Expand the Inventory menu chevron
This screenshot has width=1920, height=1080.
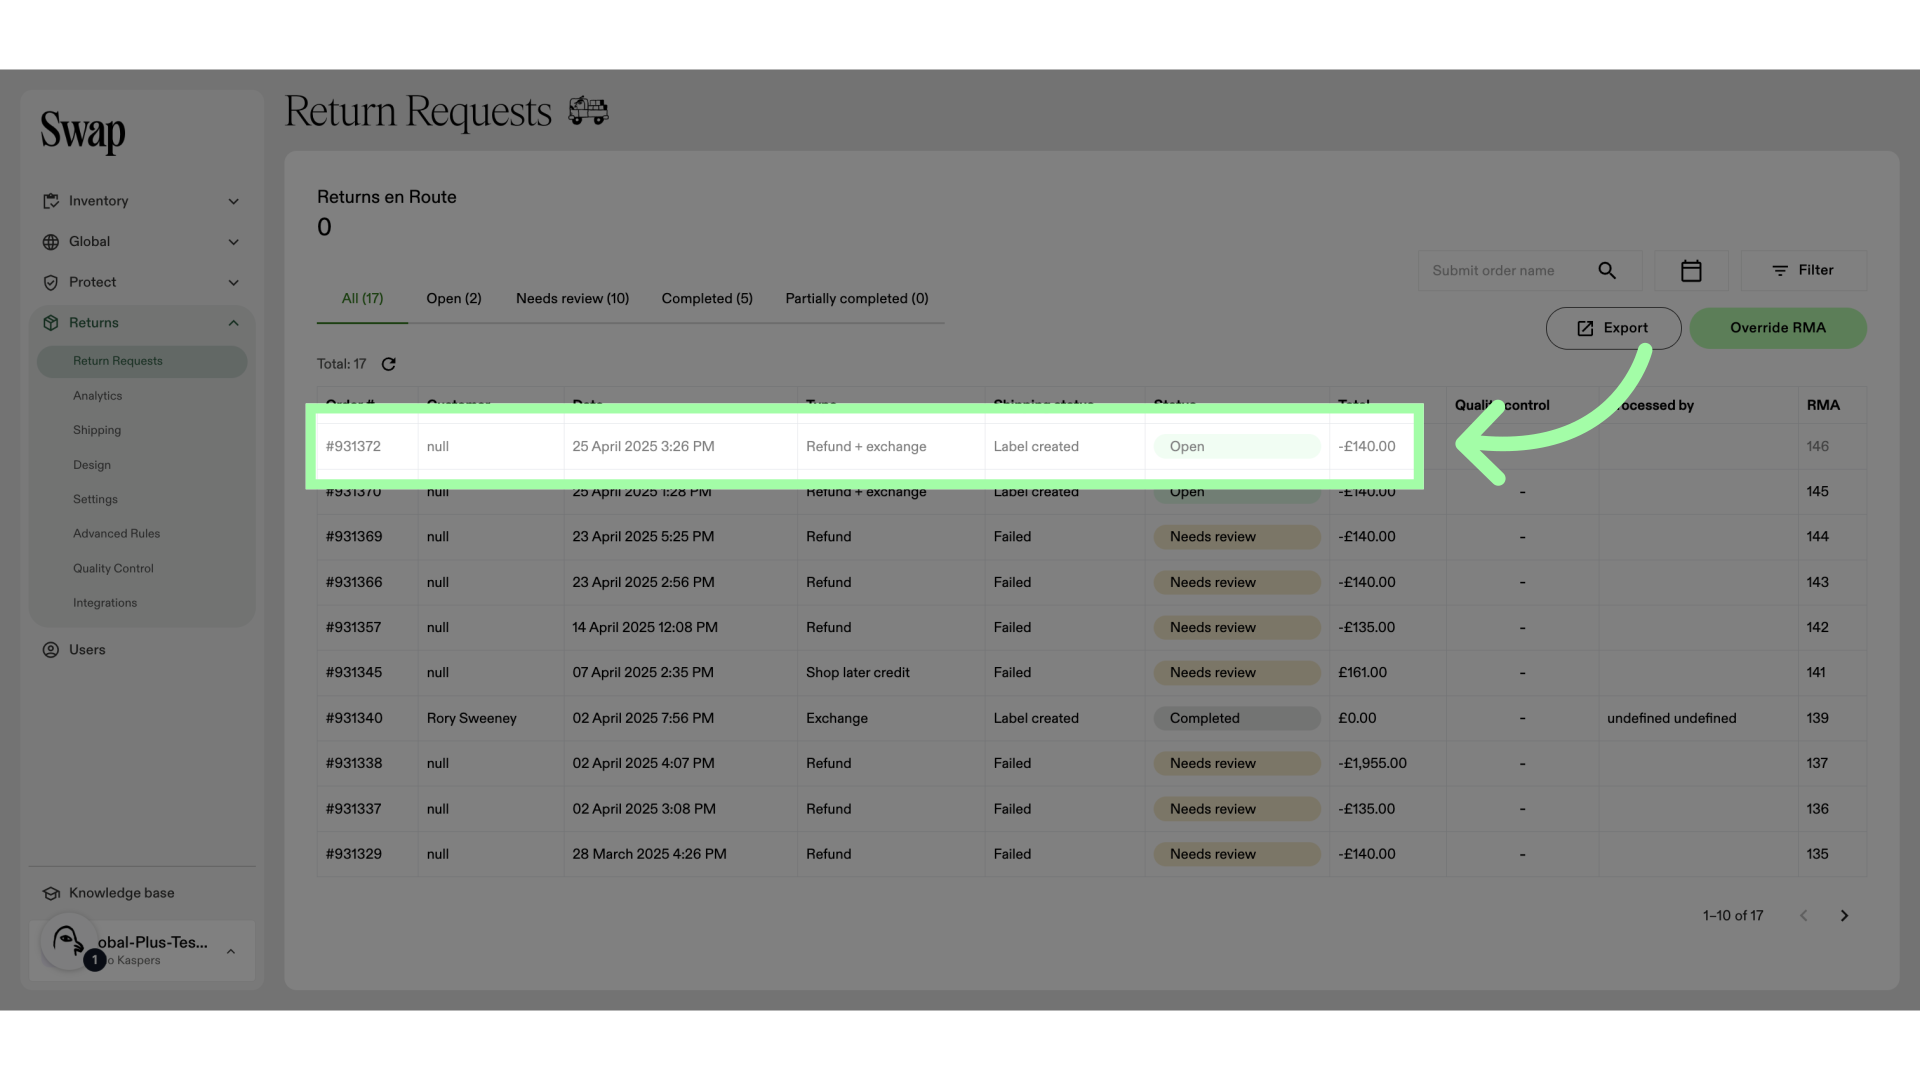[233, 201]
